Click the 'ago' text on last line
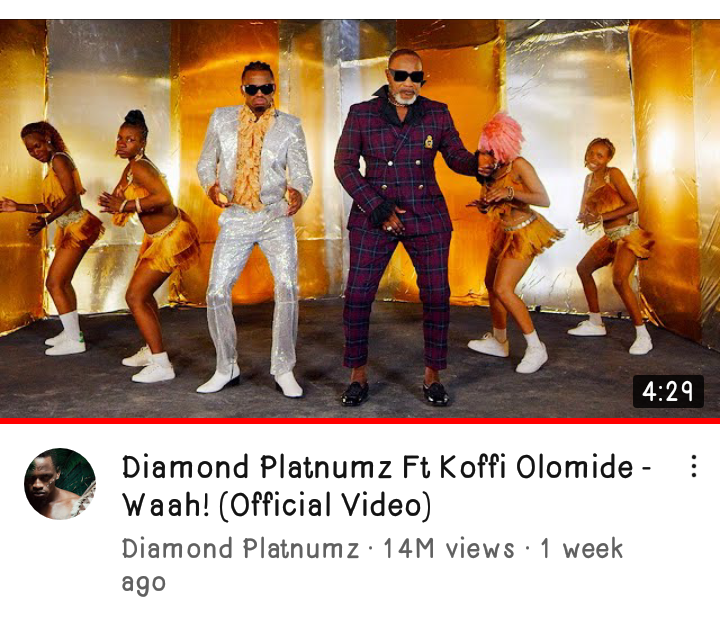The height and width of the screenshot is (627, 720). pyautogui.click(x=143, y=583)
